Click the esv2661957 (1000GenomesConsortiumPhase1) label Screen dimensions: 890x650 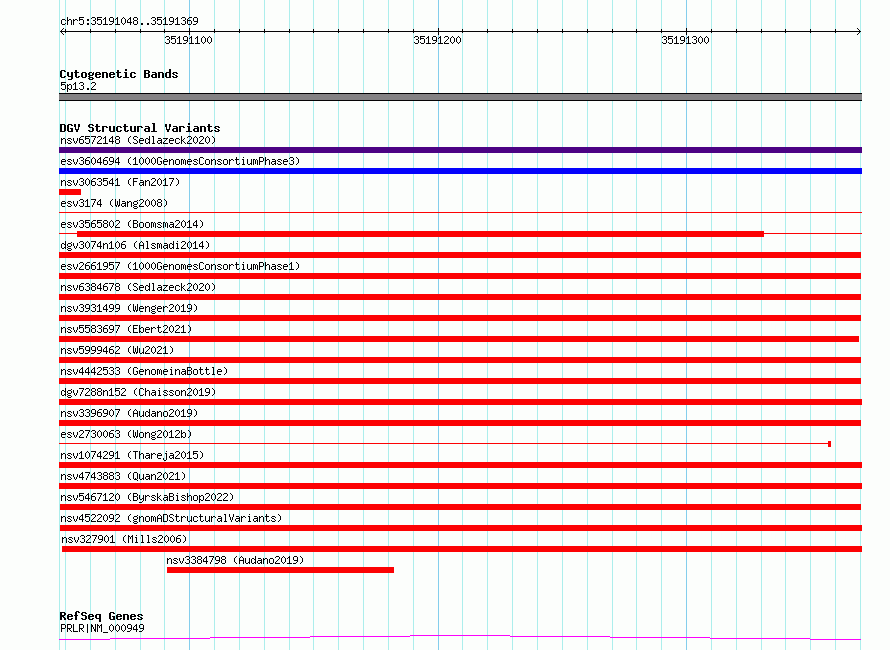180,266
